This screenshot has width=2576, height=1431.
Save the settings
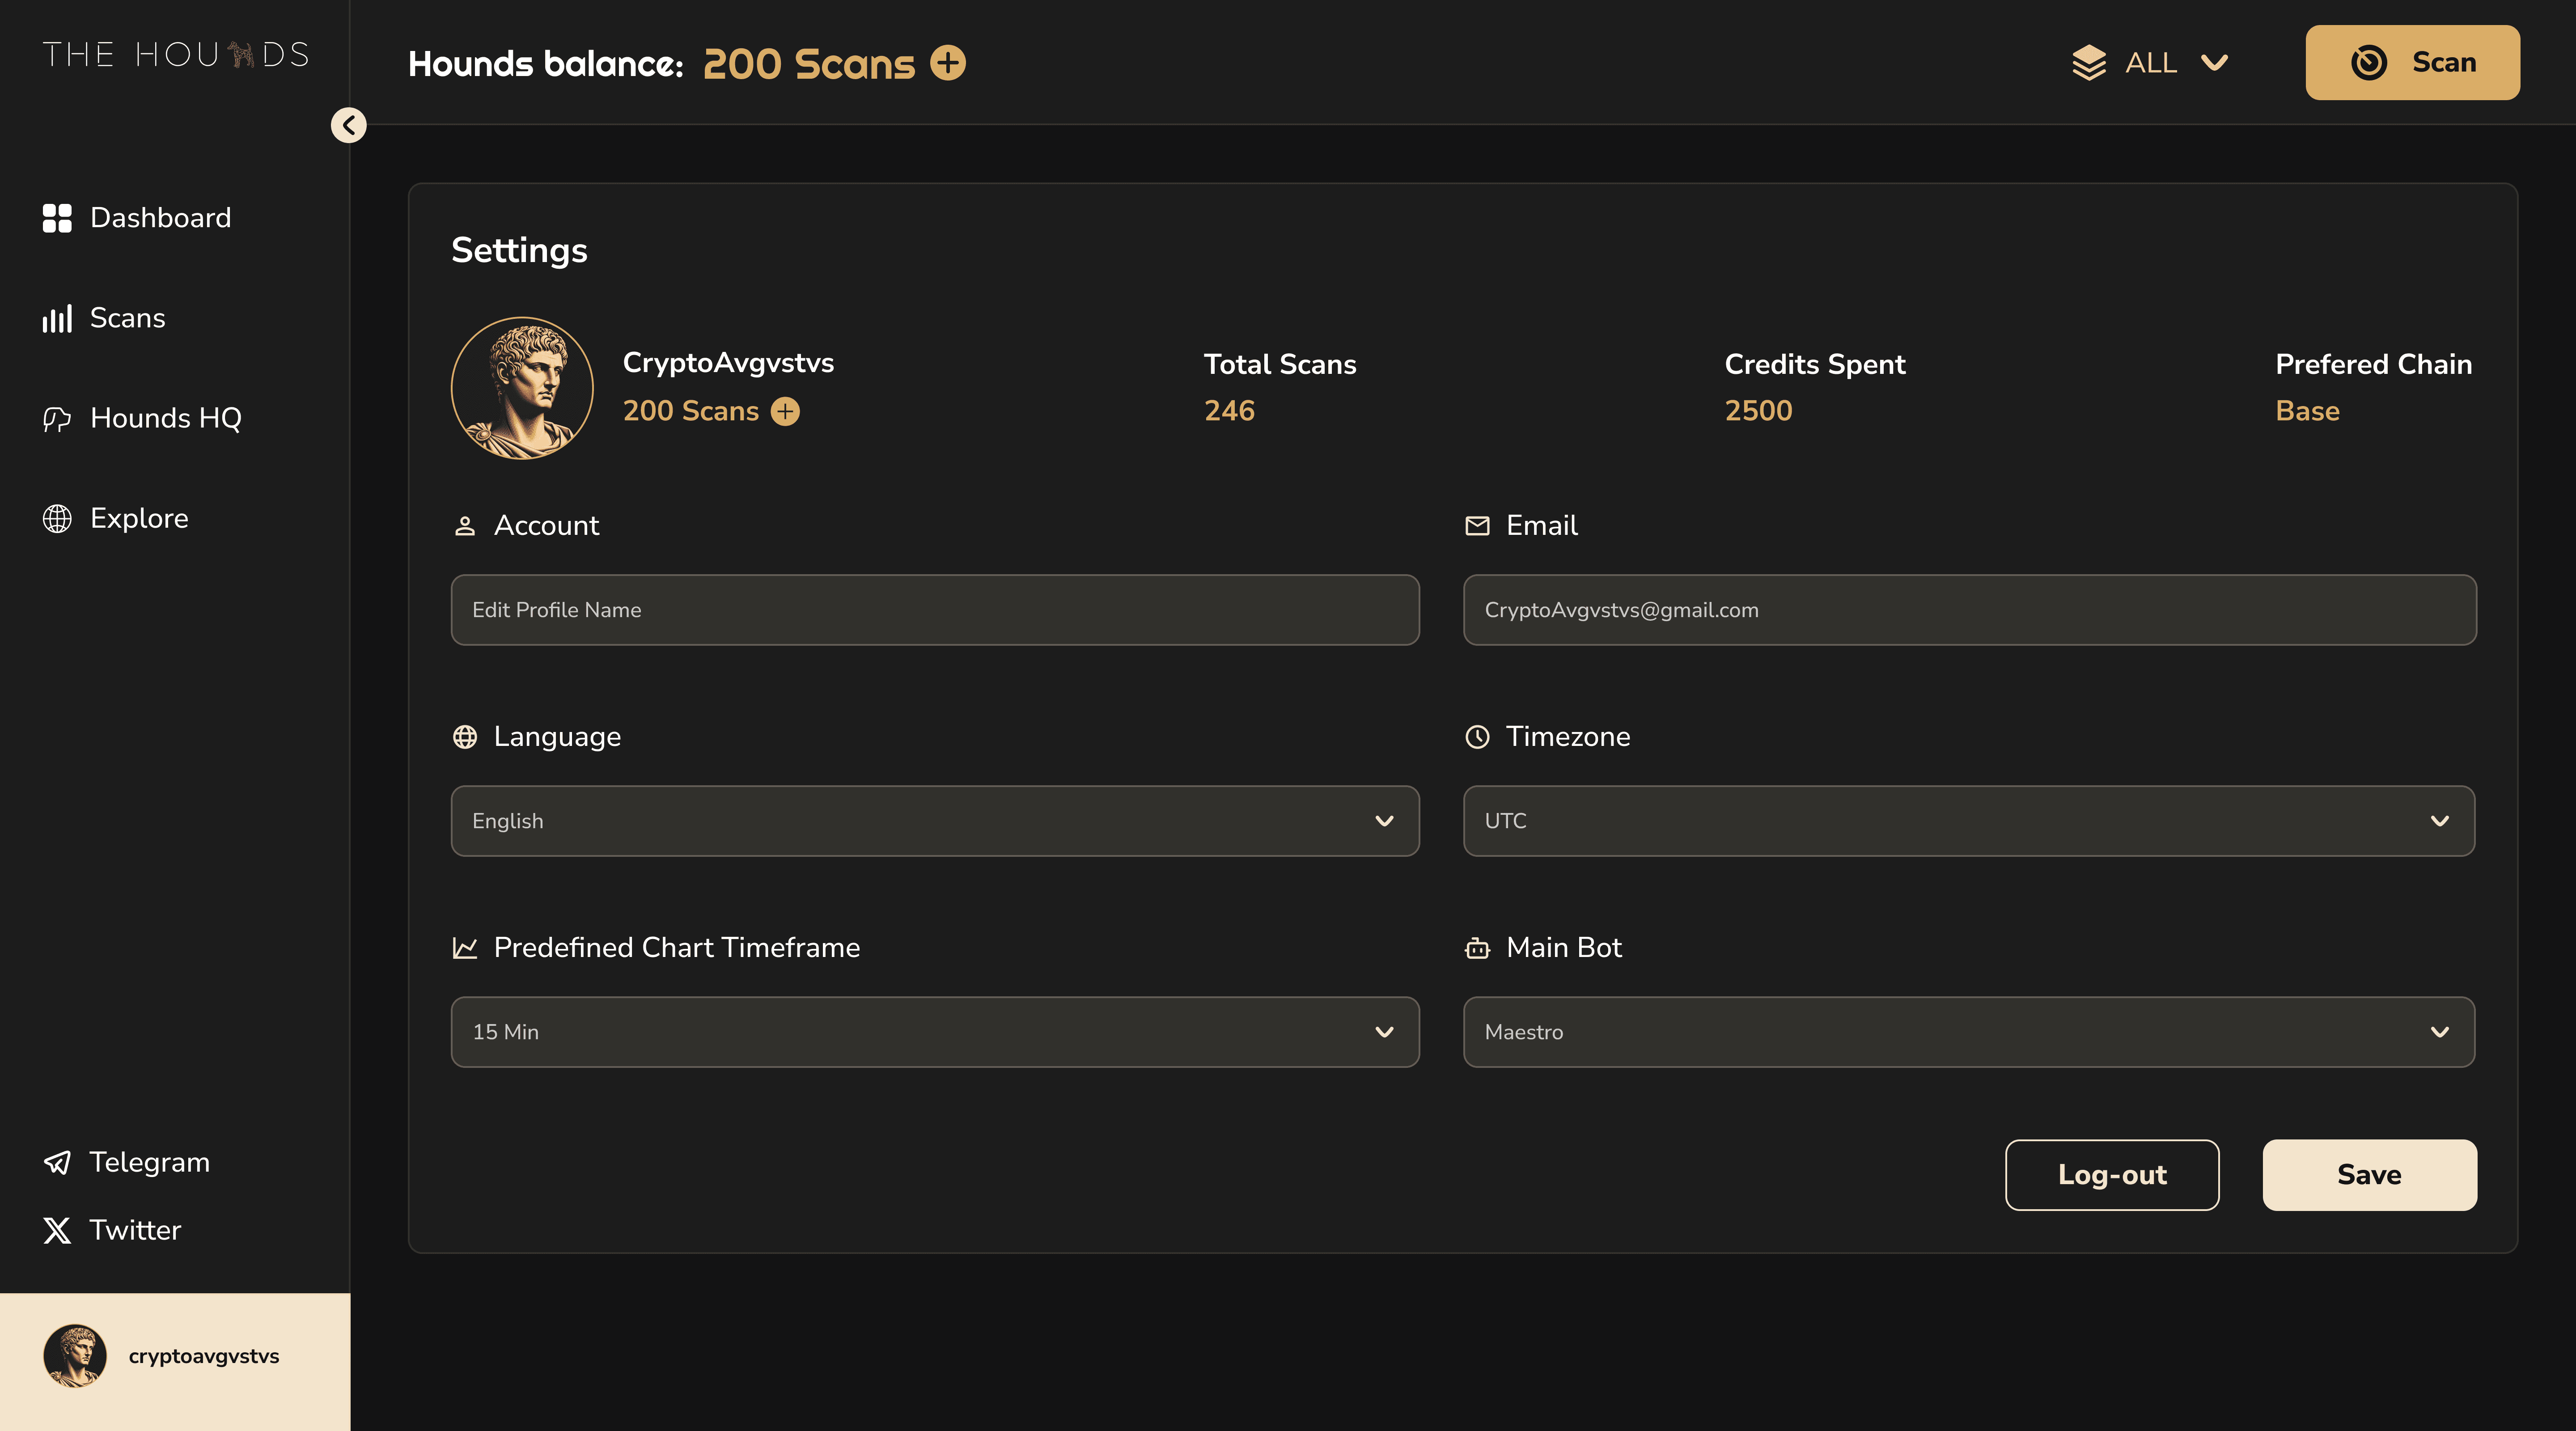click(2369, 1175)
